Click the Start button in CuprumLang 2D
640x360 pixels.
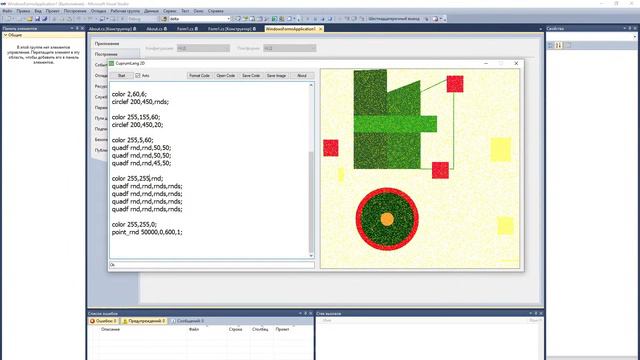[x=122, y=76]
